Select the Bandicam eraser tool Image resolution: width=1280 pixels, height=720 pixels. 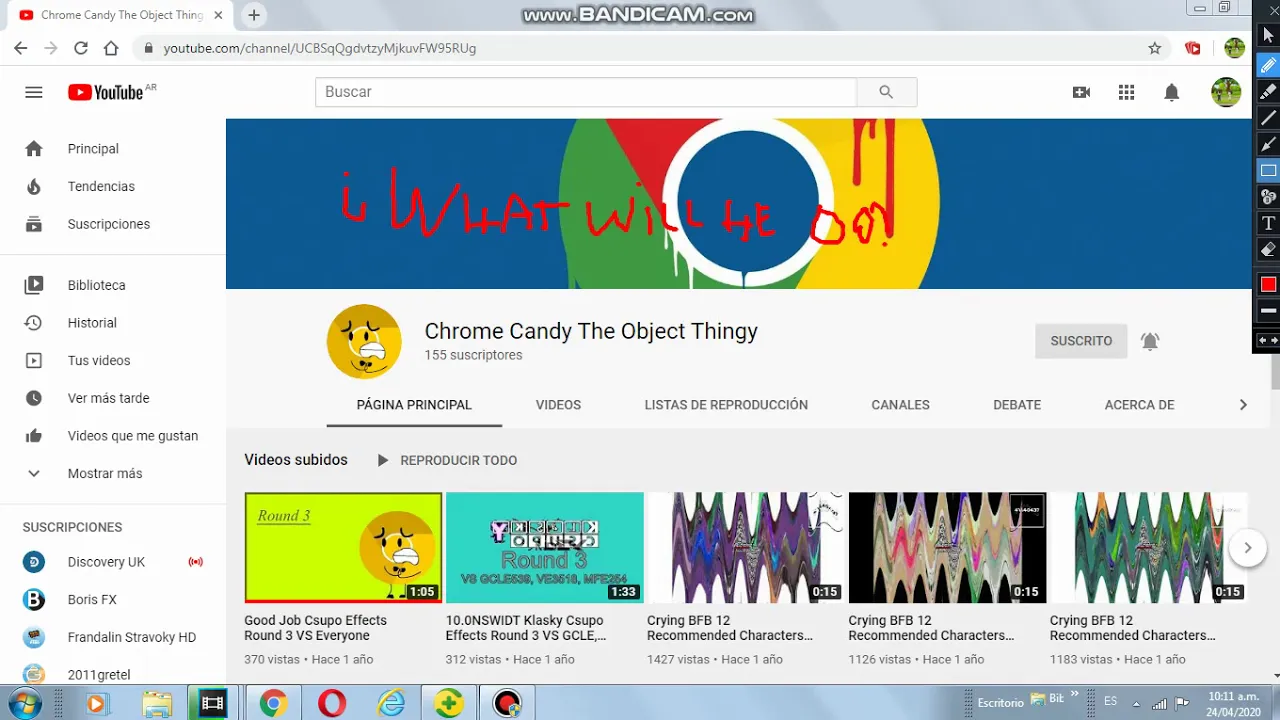tap(1268, 249)
